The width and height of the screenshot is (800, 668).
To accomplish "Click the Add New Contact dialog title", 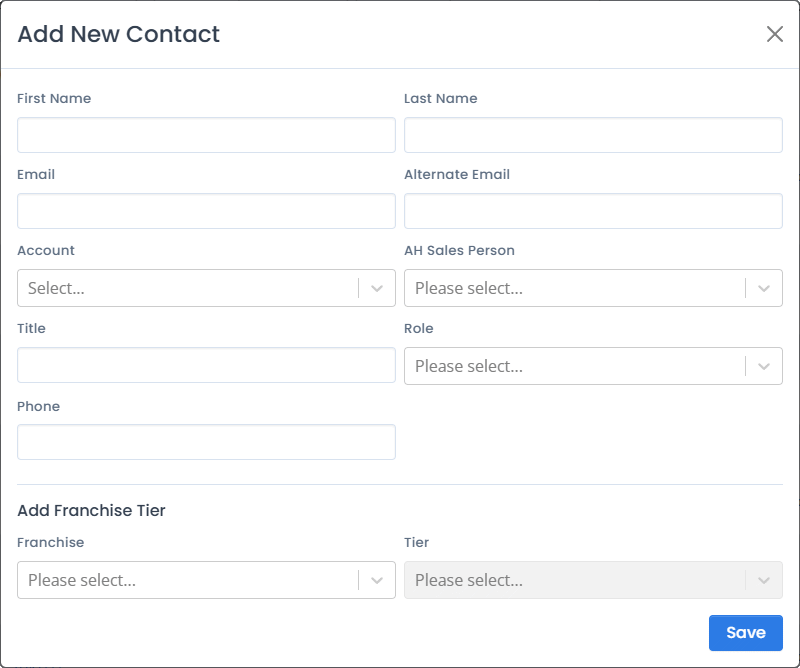I will coord(118,34).
